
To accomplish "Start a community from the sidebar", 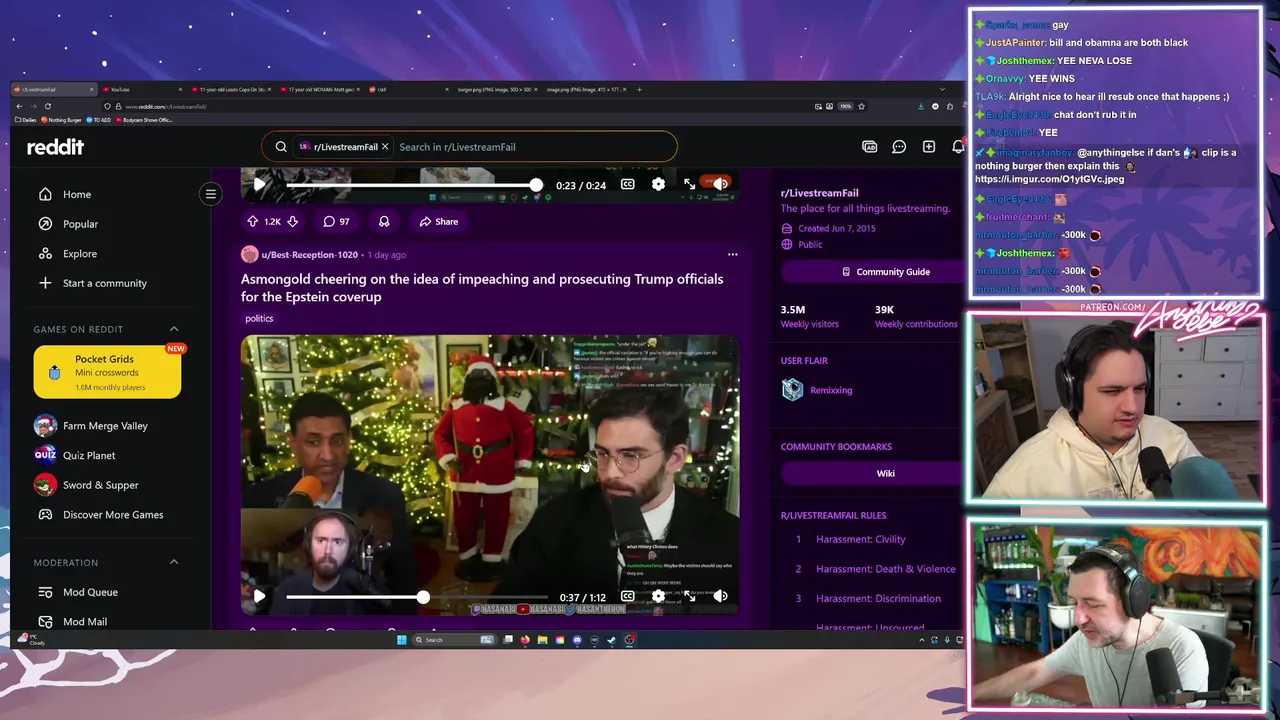I will [x=104, y=283].
